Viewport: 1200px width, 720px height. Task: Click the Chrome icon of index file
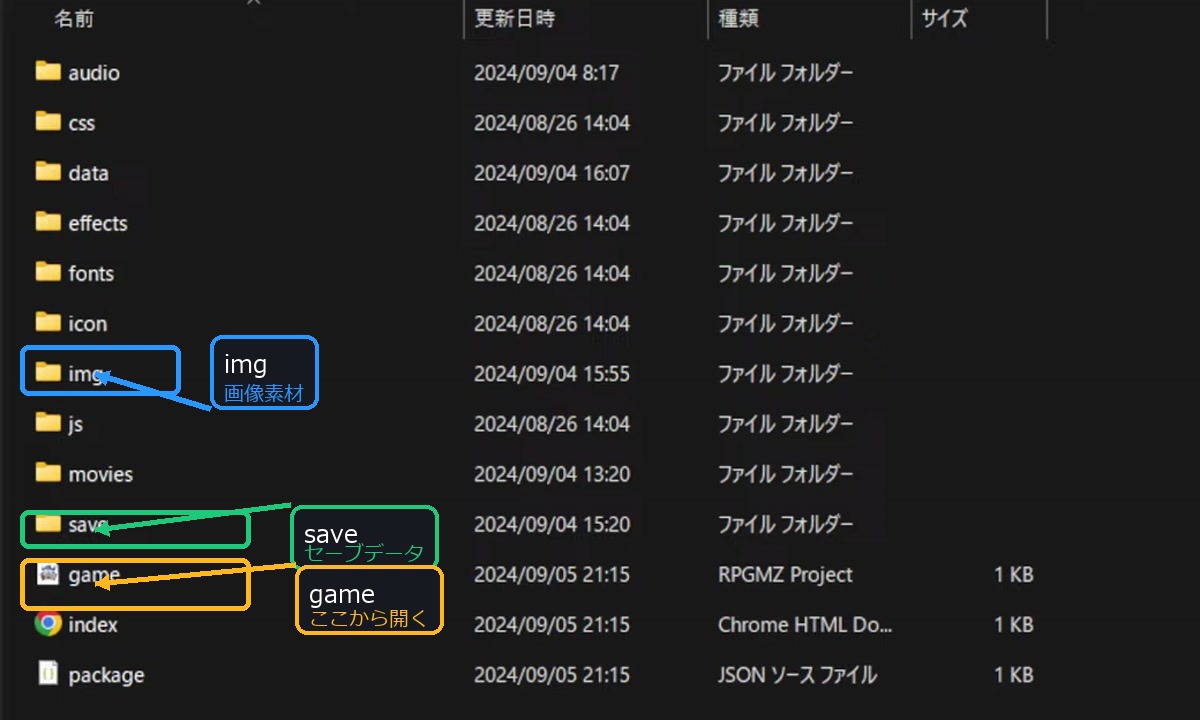(48, 624)
